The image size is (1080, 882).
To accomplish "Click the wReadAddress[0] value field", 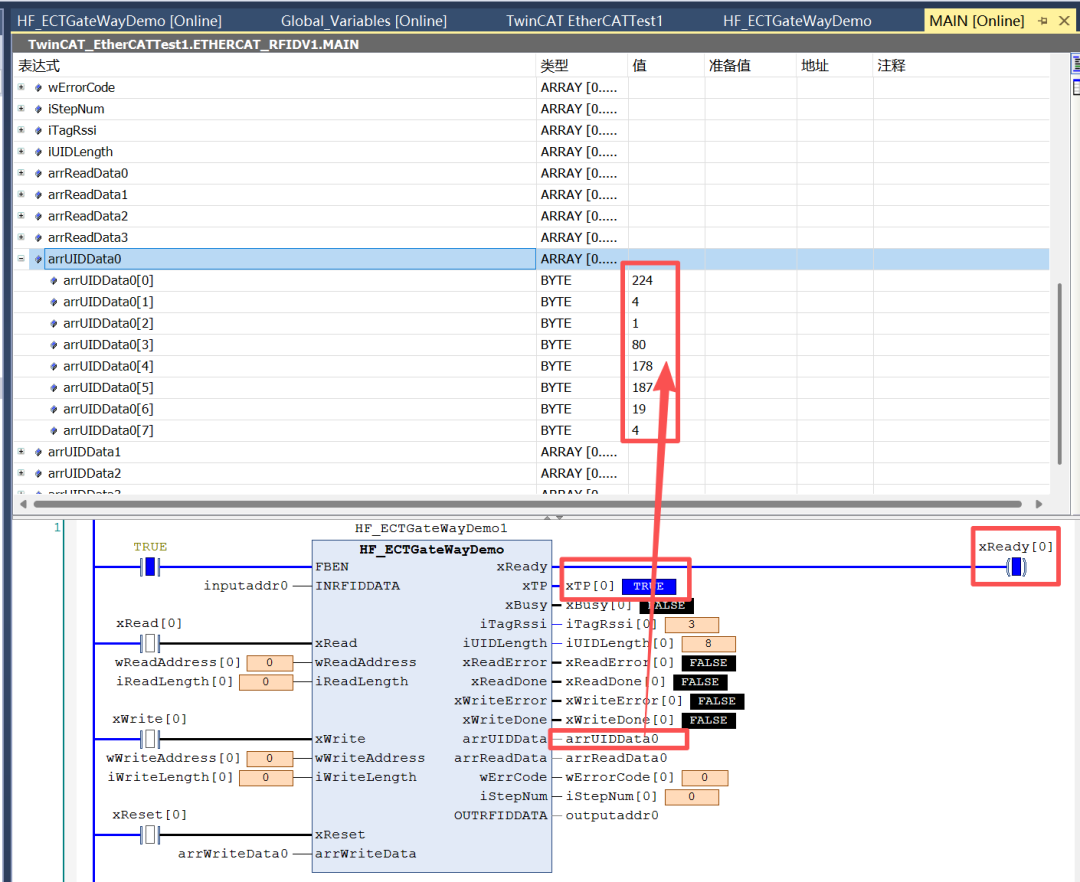I will point(270,663).
